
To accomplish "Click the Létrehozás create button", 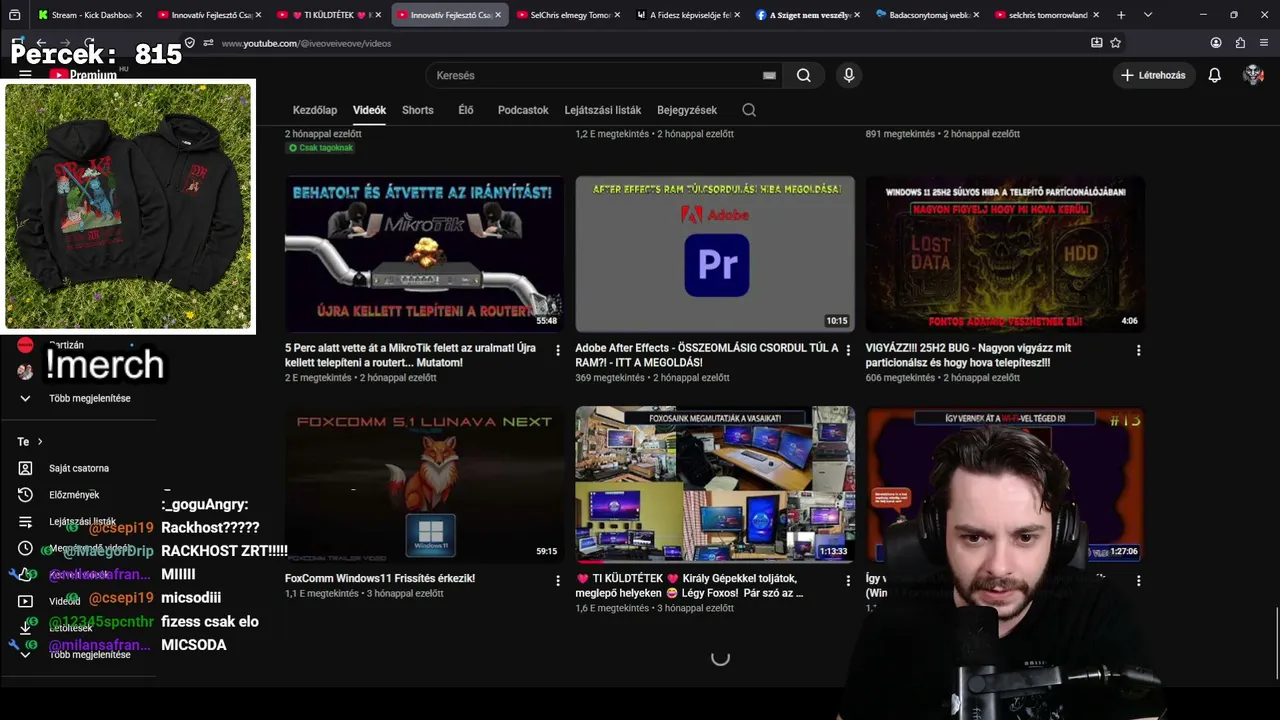I will [1154, 75].
